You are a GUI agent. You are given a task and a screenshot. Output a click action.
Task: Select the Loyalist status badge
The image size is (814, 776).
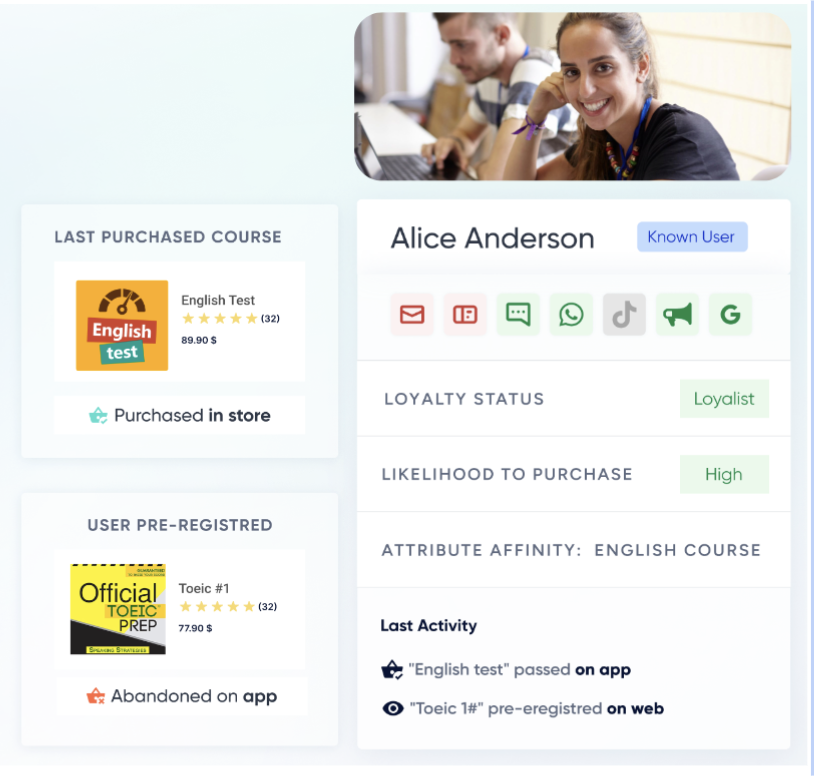click(x=724, y=398)
